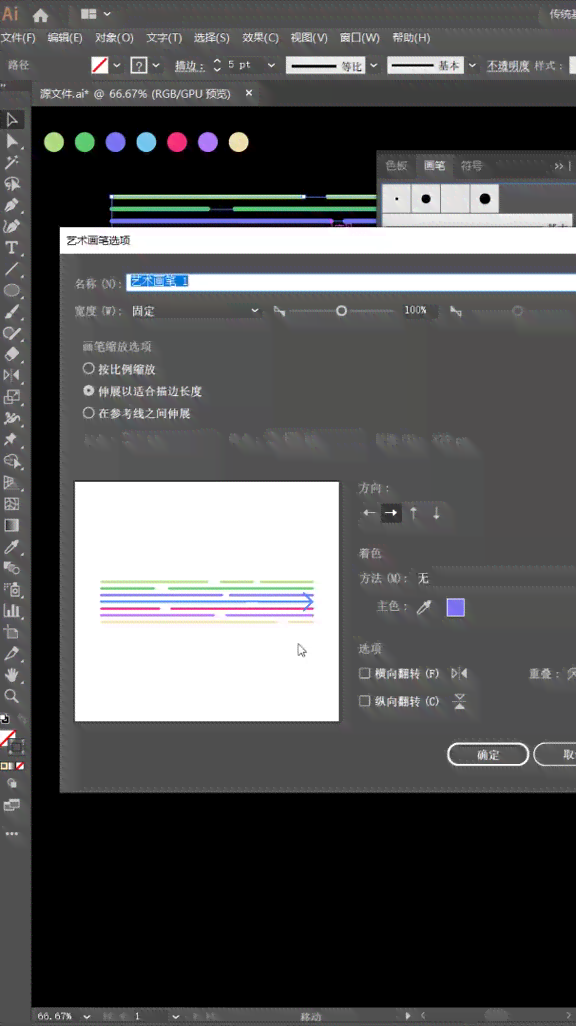Pick main color with dialog eyedropper
Image resolution: width=576 pixels, height=1026 pixels.
pyautogui.click(x=424, y=607)
